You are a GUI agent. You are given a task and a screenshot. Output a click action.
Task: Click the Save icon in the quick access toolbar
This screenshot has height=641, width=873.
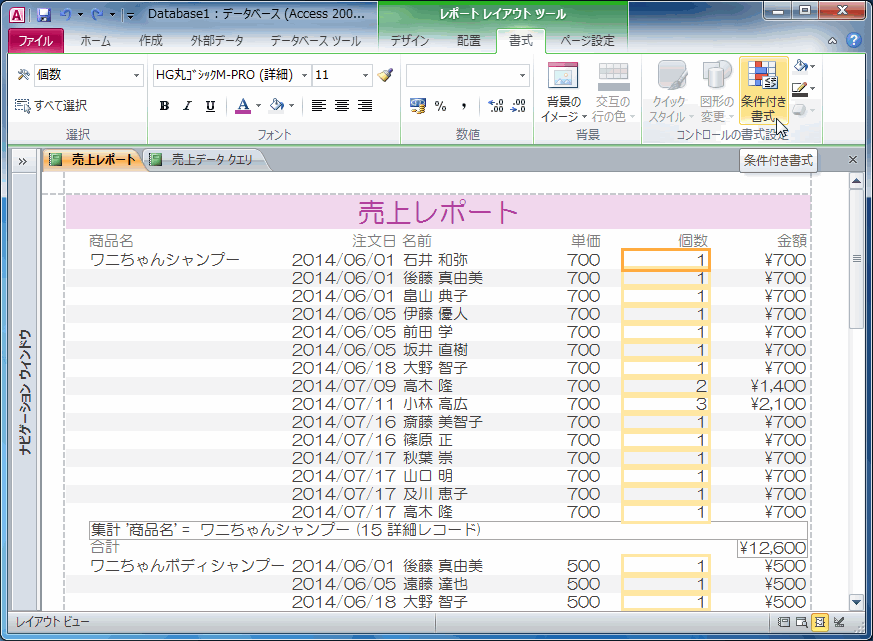pos(43,15)
